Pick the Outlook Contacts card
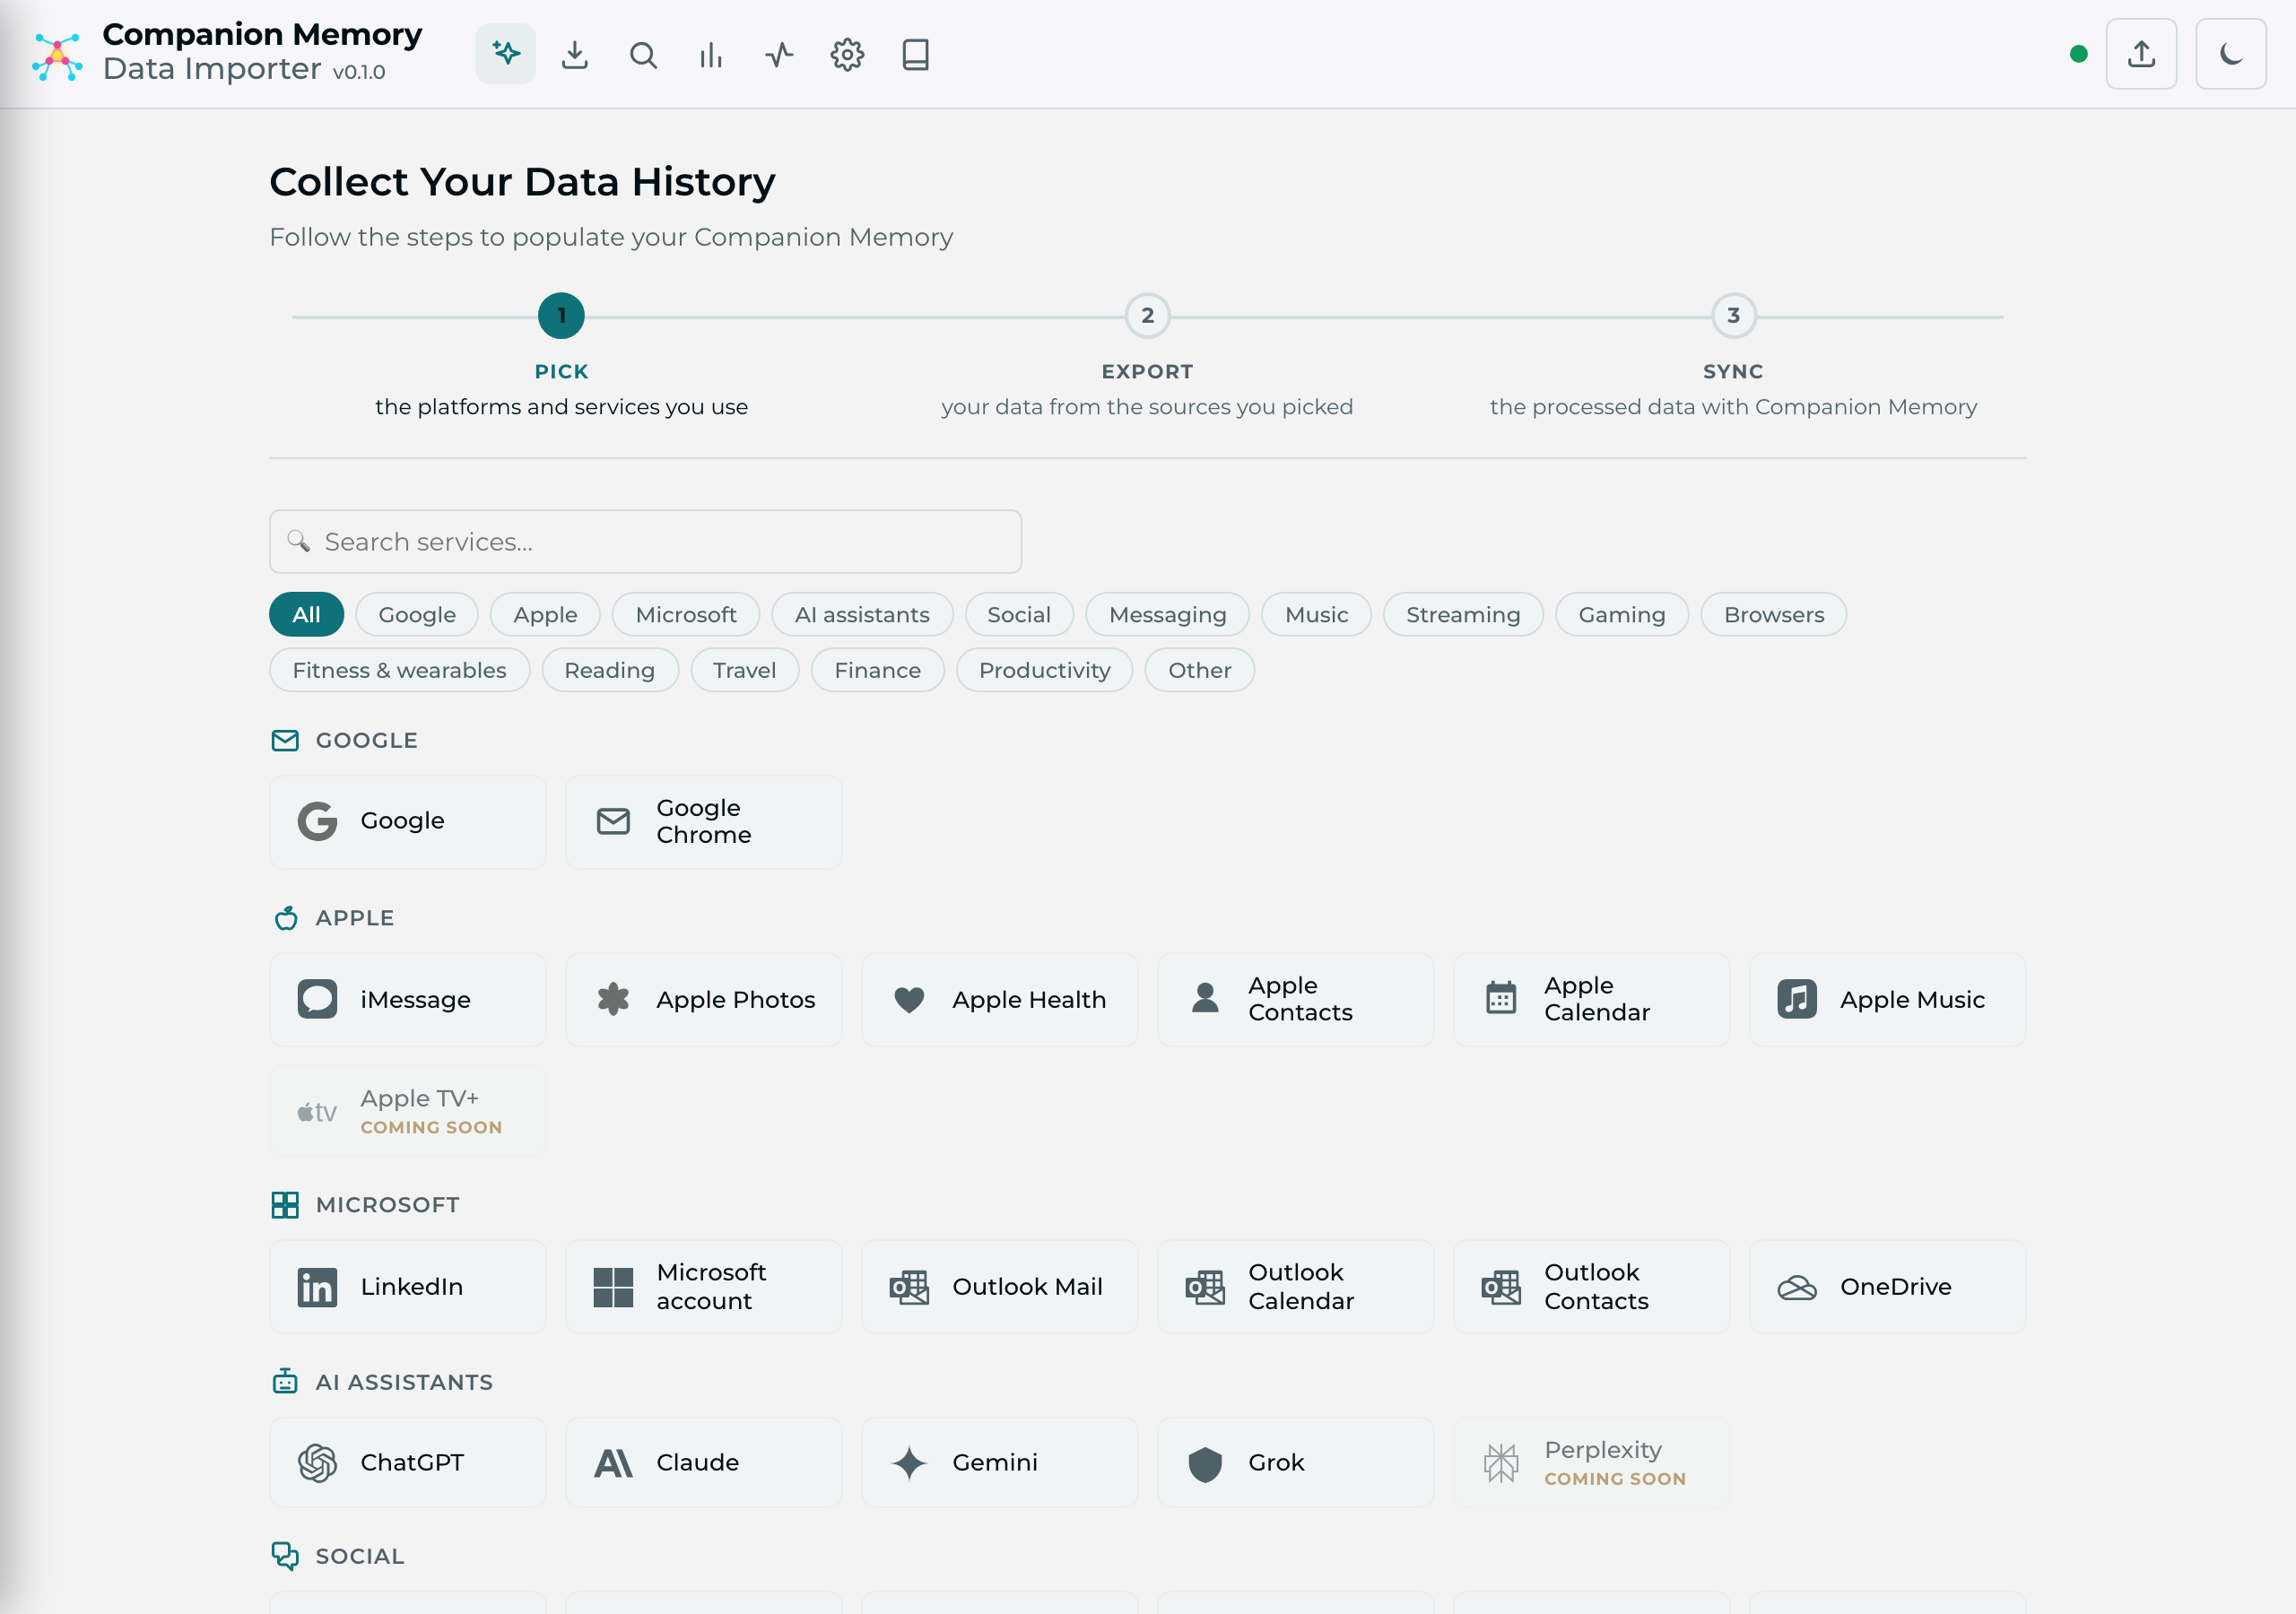Screen dimensions: 2296x1614 click(1592, 1286)
